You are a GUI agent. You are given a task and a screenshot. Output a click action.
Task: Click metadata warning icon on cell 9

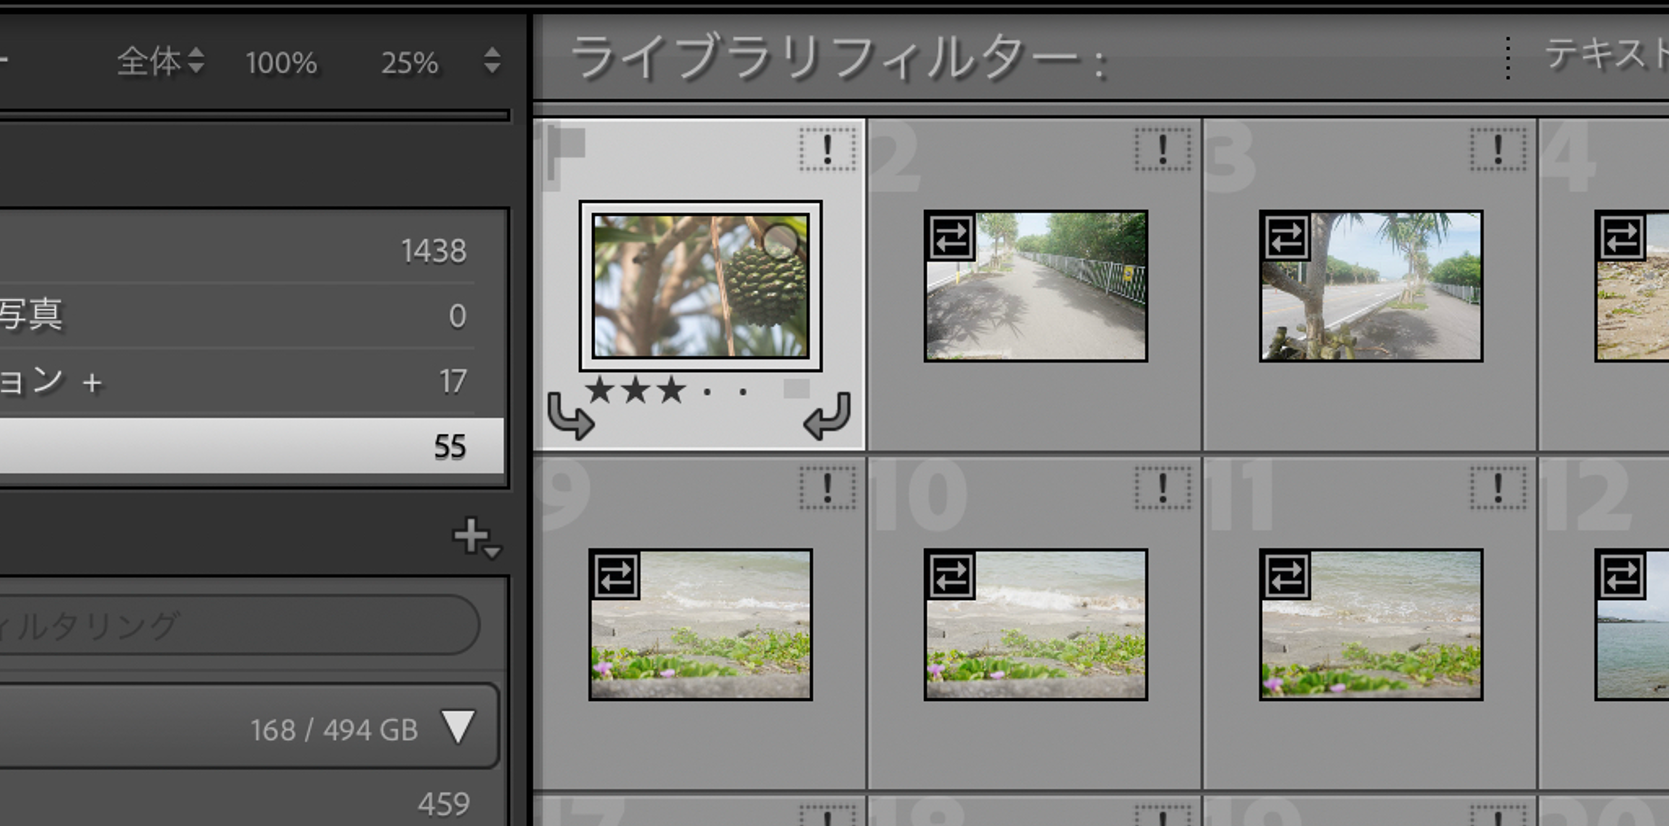[x=827, y=489]
